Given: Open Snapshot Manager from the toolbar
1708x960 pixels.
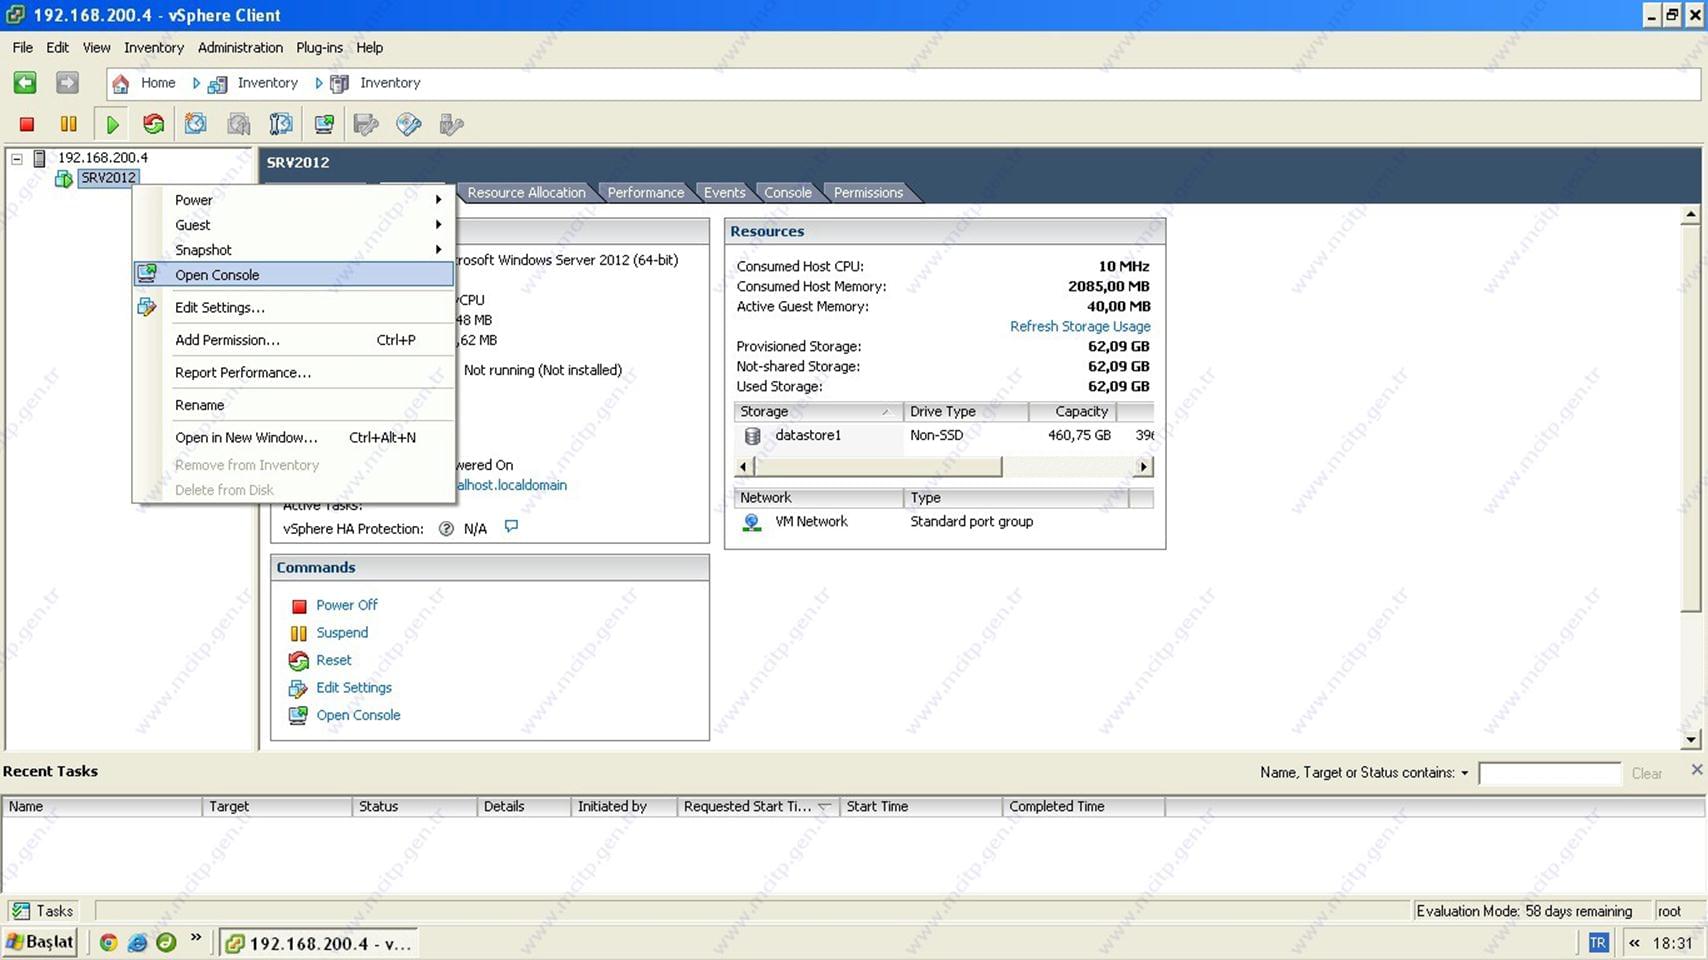Looking at the screenshot, I should pyautogui.click(x=281, y=124).
